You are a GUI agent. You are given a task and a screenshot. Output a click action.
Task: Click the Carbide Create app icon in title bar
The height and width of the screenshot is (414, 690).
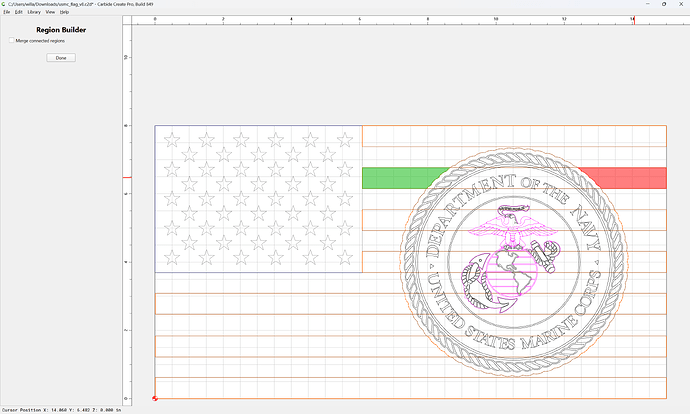pyautogui.click(x=4, y=4)
